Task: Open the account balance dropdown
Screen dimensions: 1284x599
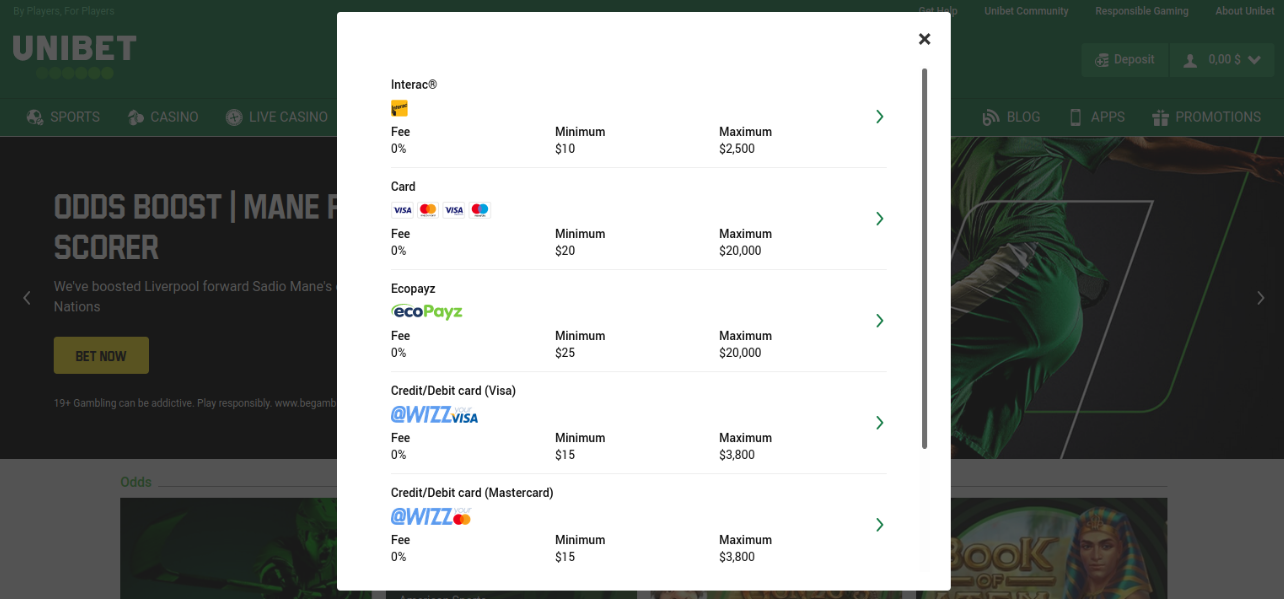Action: [1221, 60]
